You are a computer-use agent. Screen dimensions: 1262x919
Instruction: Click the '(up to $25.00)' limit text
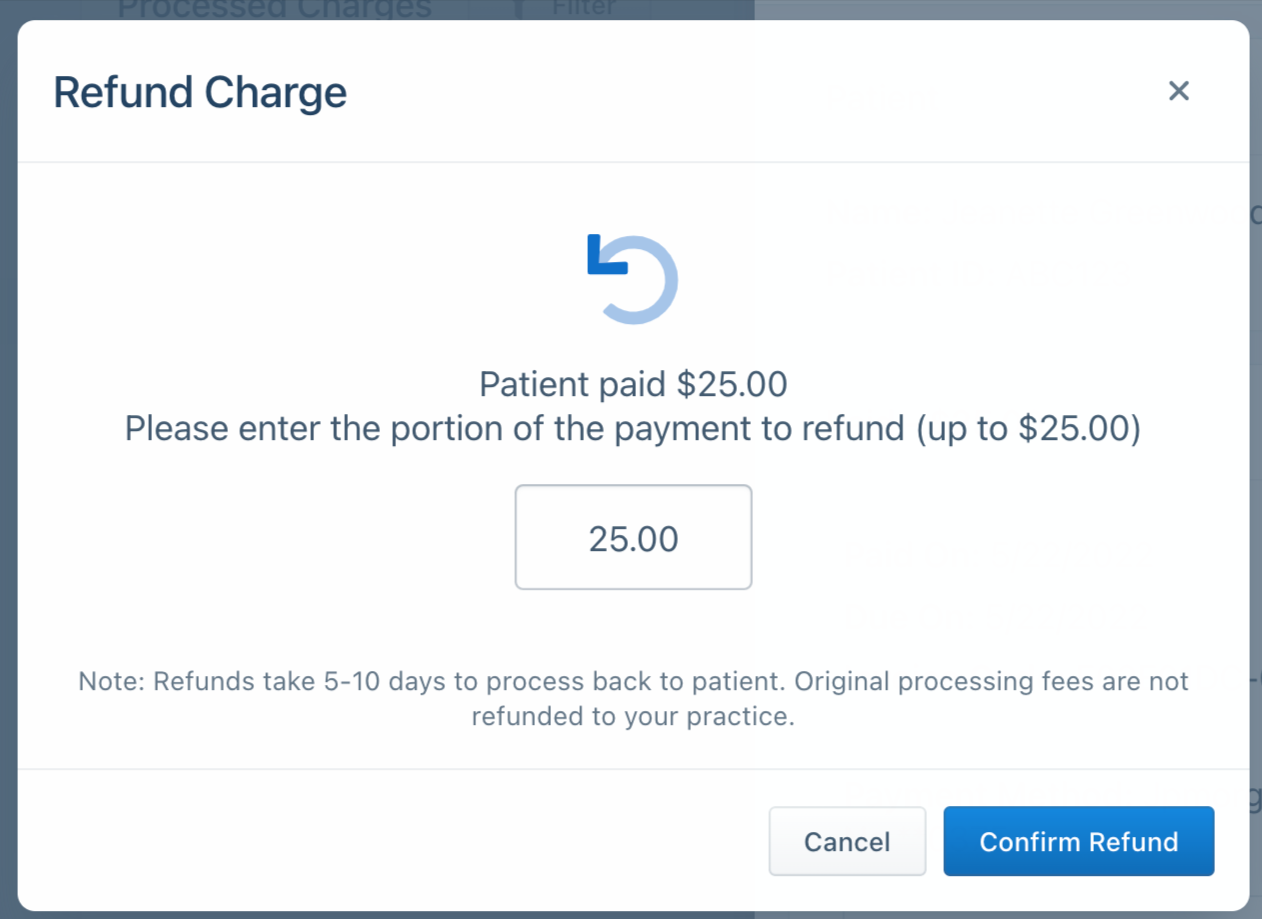(1027, 429)
